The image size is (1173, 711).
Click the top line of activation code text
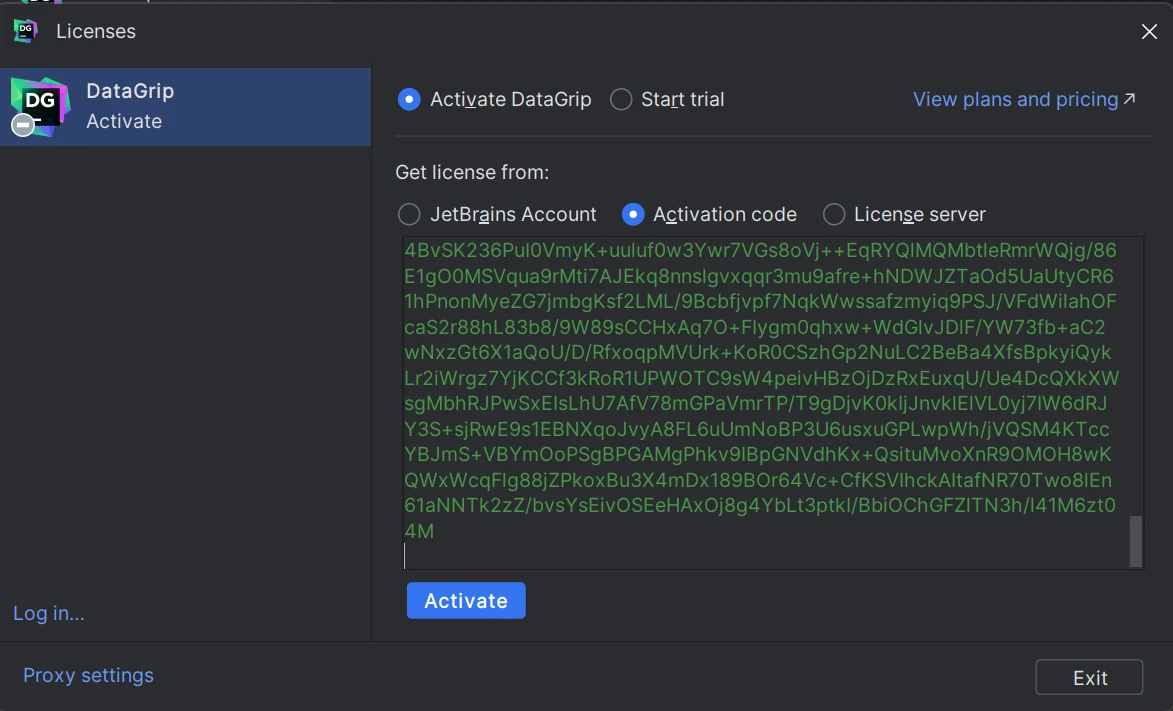[x=760, y=250]
